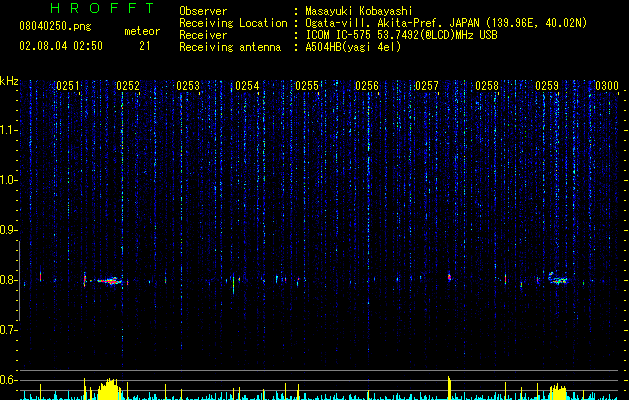Viewport: 629px width, 400px height.
Task: Click the yellow intensity peak below 0259
Action: tap(558, 392)
